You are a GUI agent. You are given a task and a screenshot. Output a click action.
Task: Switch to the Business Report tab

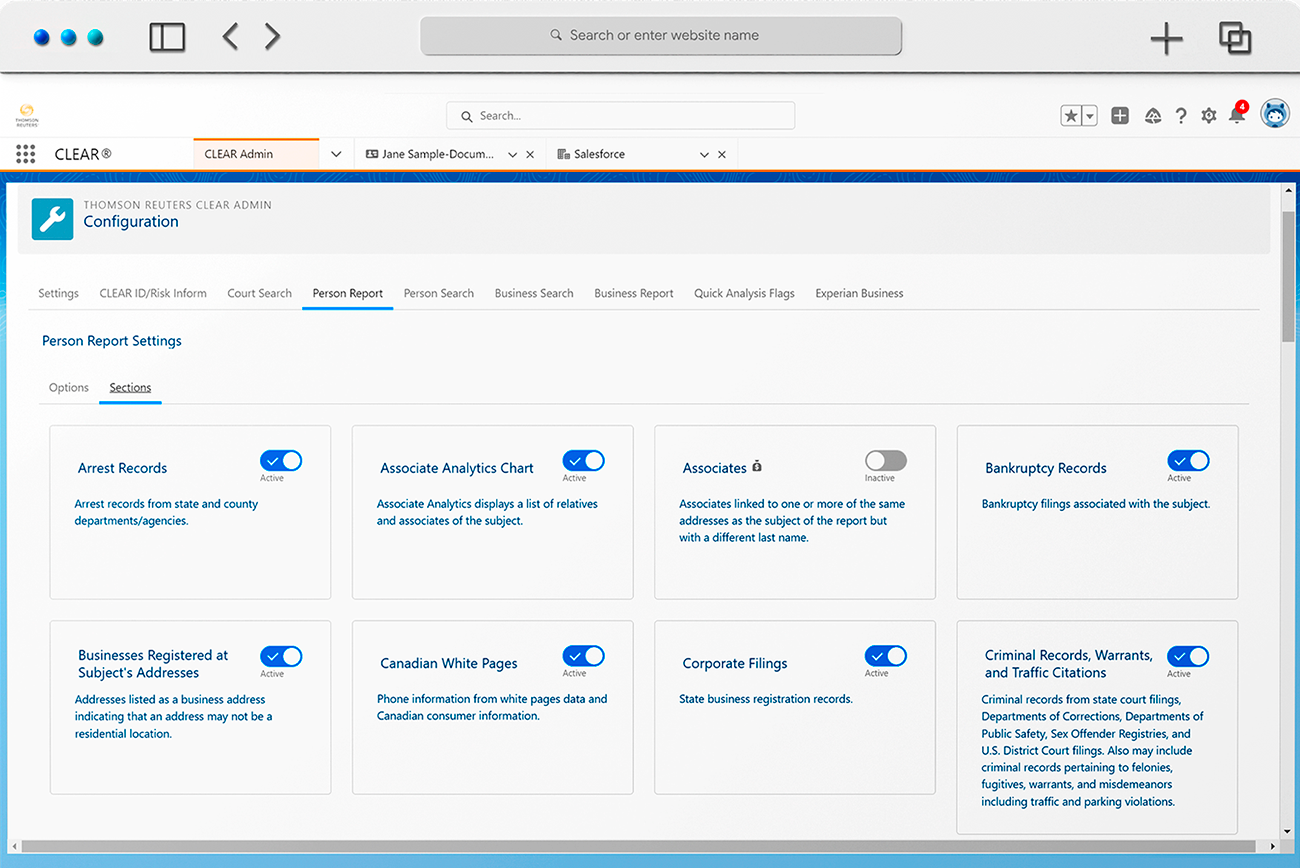(633, 293)
